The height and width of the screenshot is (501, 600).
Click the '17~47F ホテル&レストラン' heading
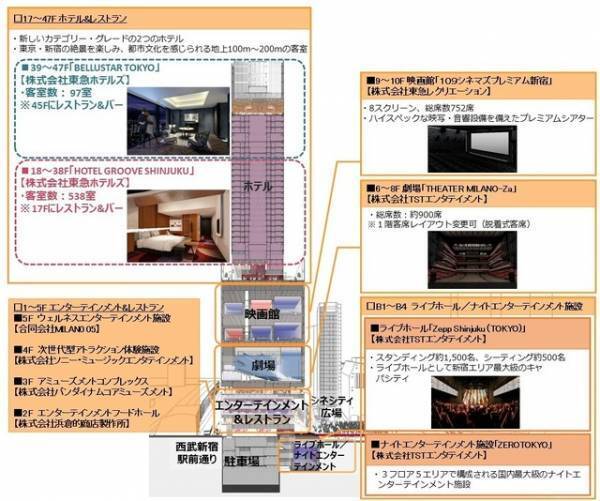(70, 19)
